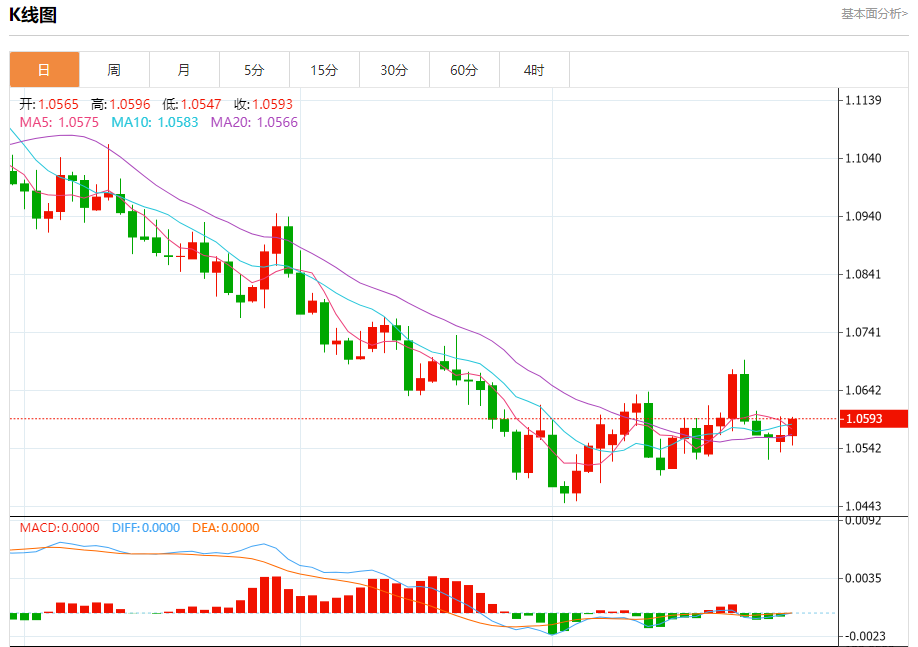
Task: Click the DIFF value label
Action: tap(146, 528)
